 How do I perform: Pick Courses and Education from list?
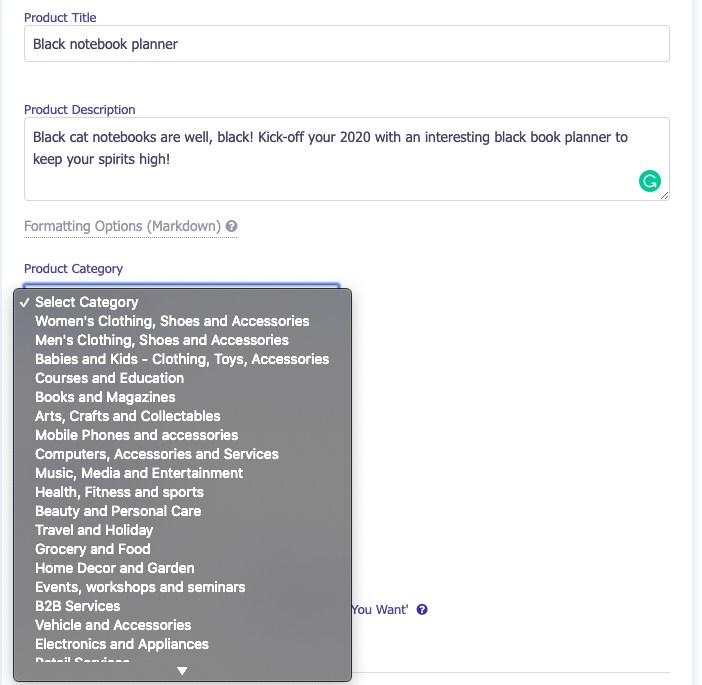pos(110,378)
